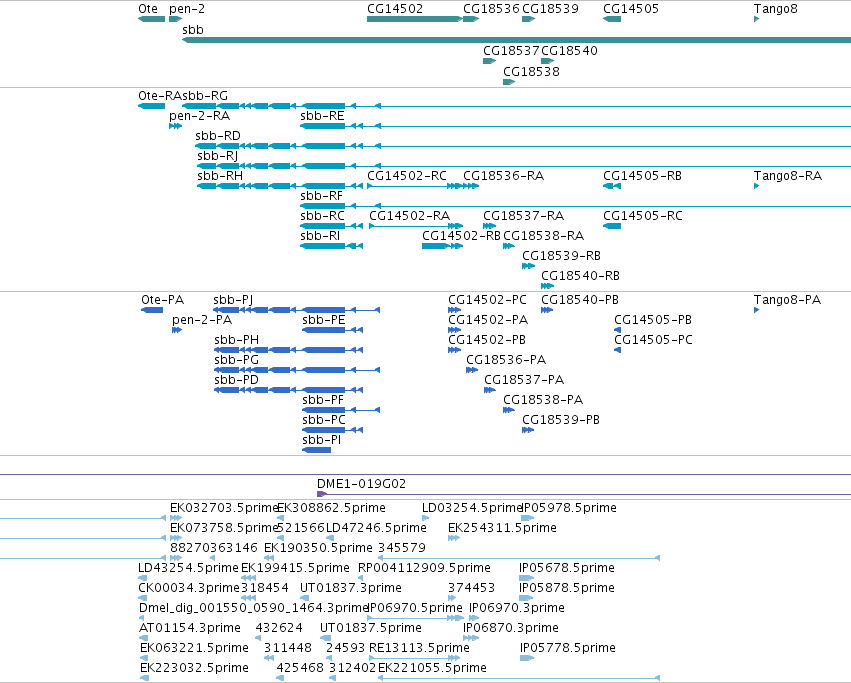Click the sbb-PG protein label
The image size is (851, 683).
point(237,361)
